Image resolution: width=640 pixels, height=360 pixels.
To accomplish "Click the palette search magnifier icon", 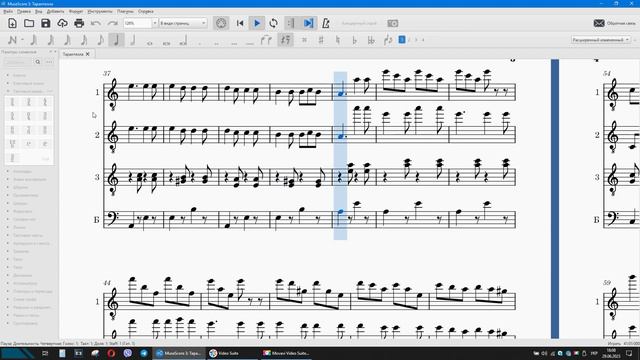I will [38, 62].
